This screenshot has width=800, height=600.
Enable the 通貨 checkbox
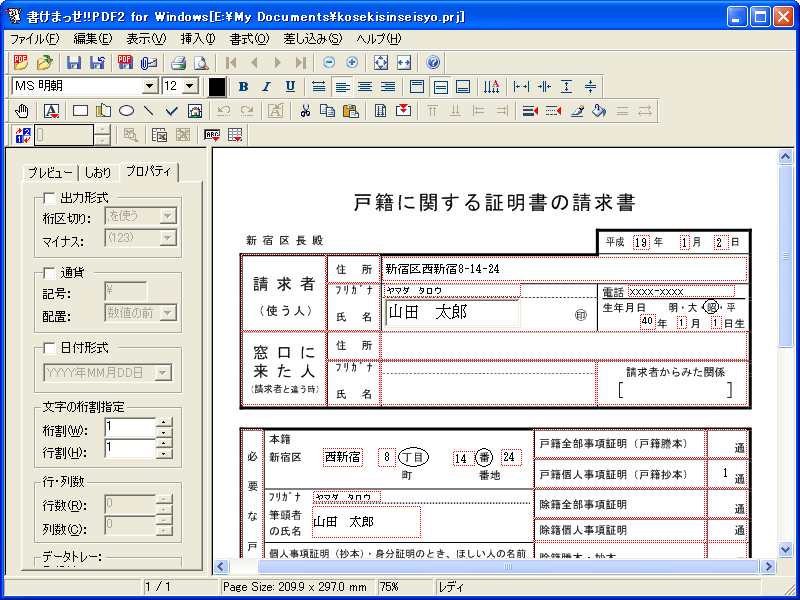(x=49, y=273)
